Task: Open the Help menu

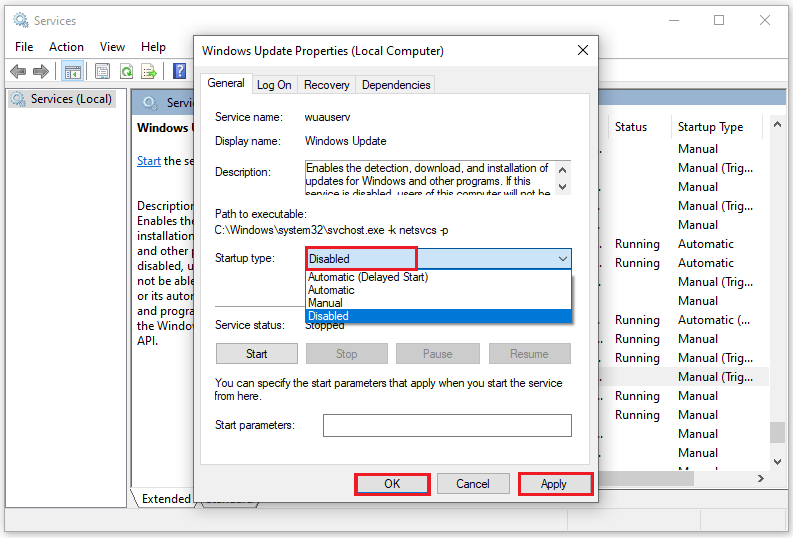Action: (x=153, y=47)
